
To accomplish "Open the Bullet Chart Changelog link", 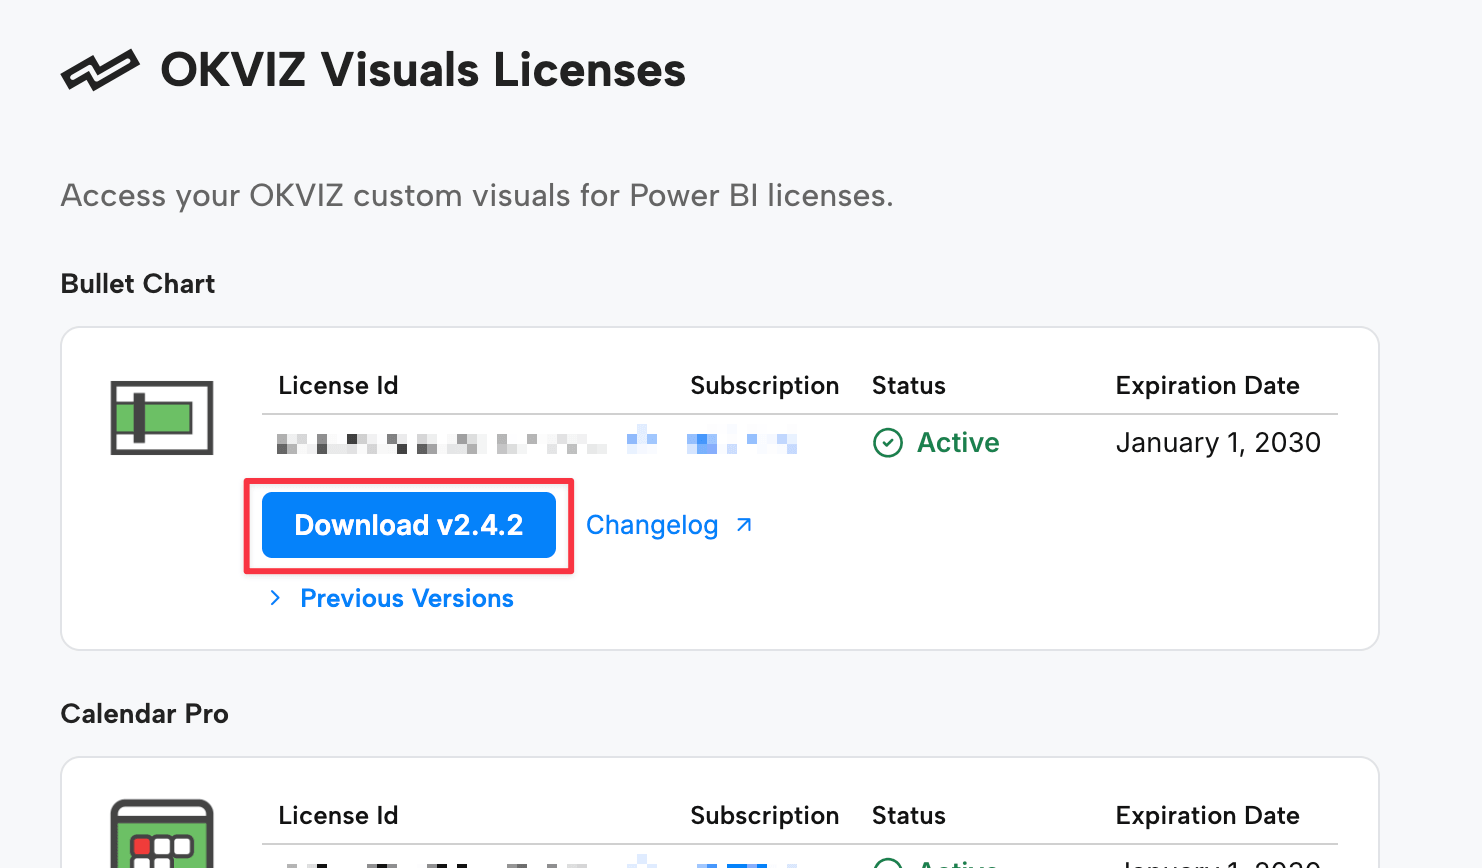I will (652, 525).
